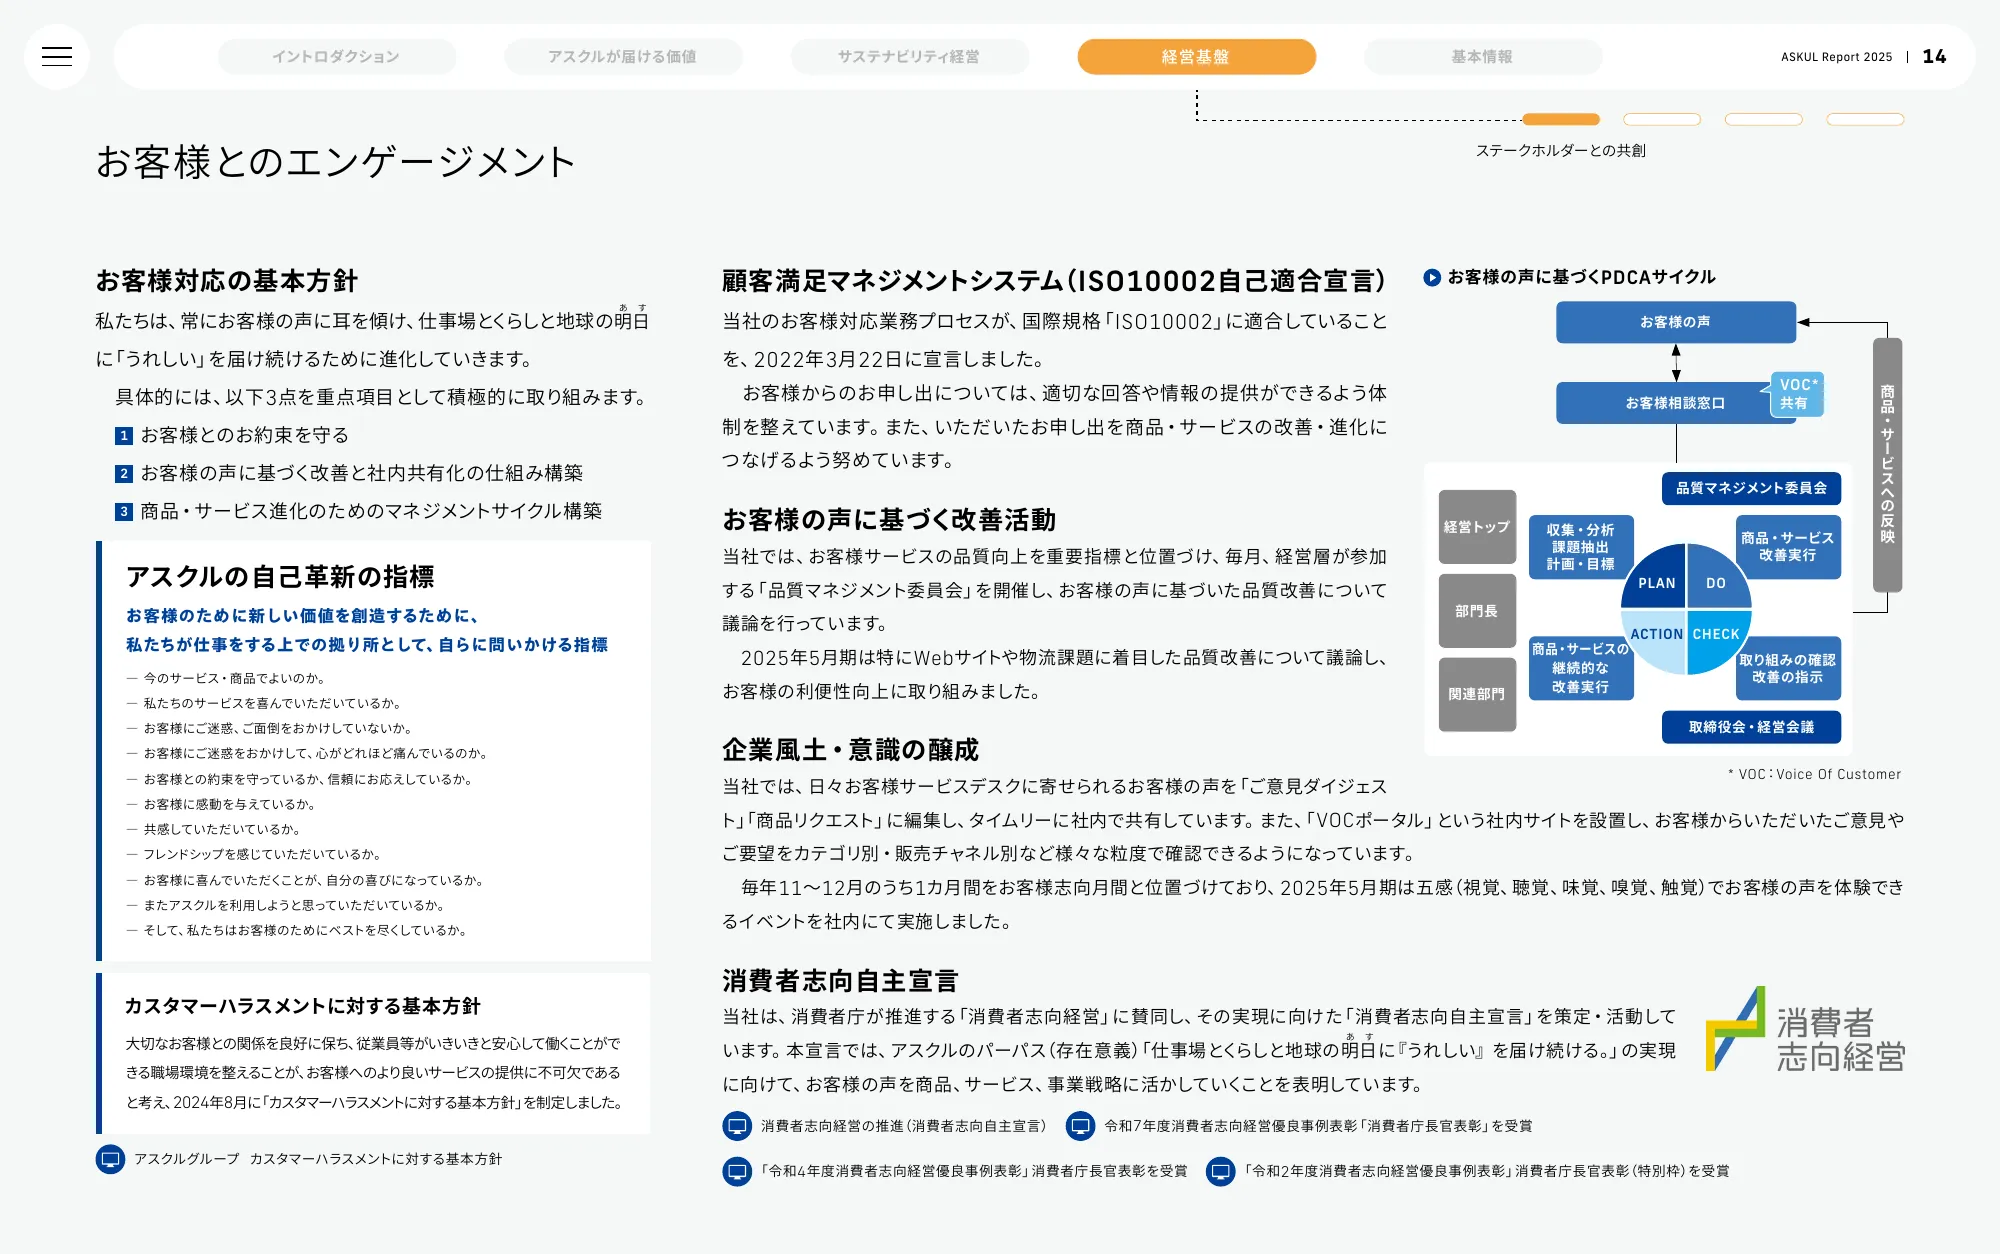Click the VOC 共有 bubble
Viewport: 2000px width, 1254px height.
click(x=1796, y=394)
